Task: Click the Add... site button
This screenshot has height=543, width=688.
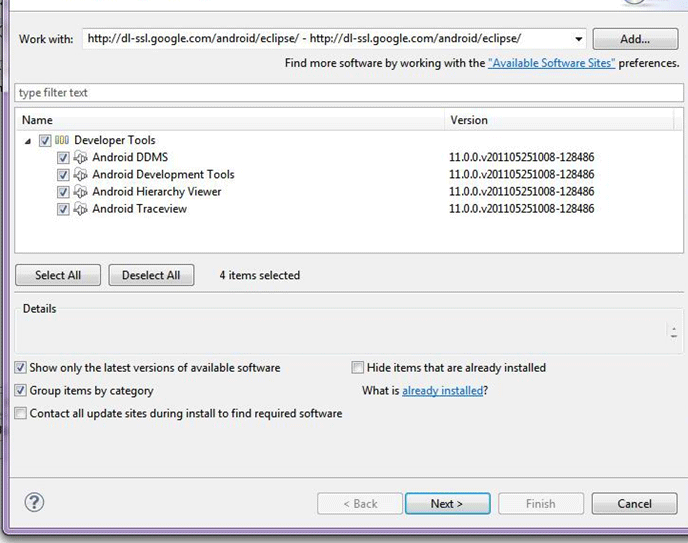Action: coord(635,39)
